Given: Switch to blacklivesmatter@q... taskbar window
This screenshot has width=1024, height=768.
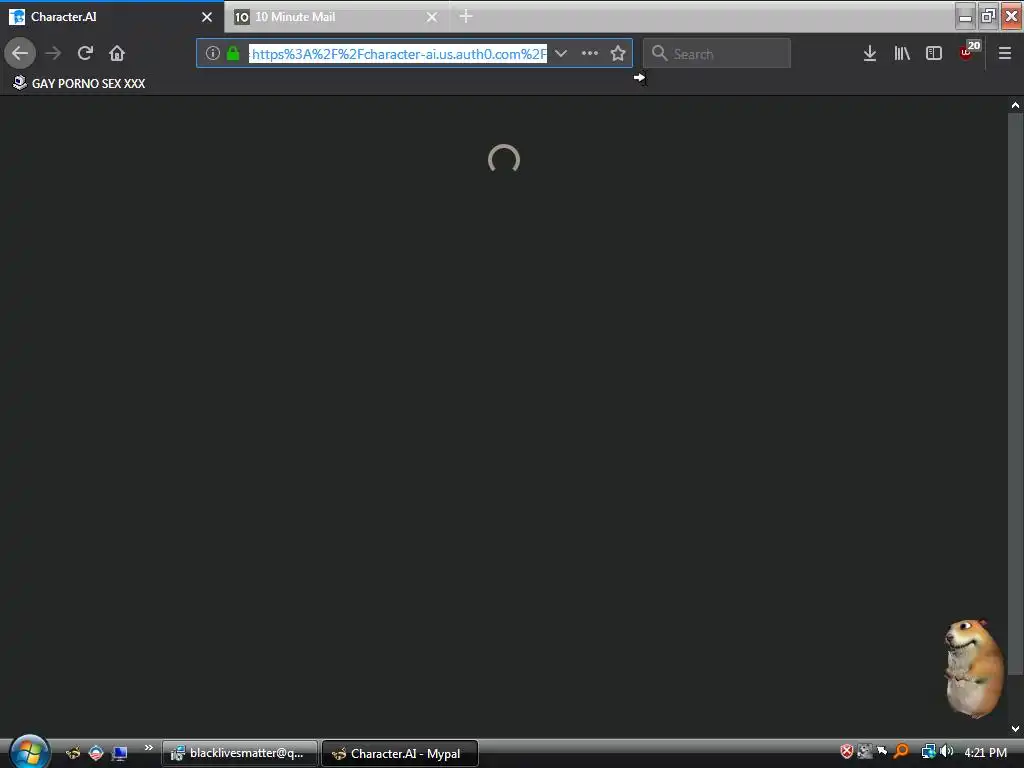Looking at the screenshot, I should [x=240, y=754].
